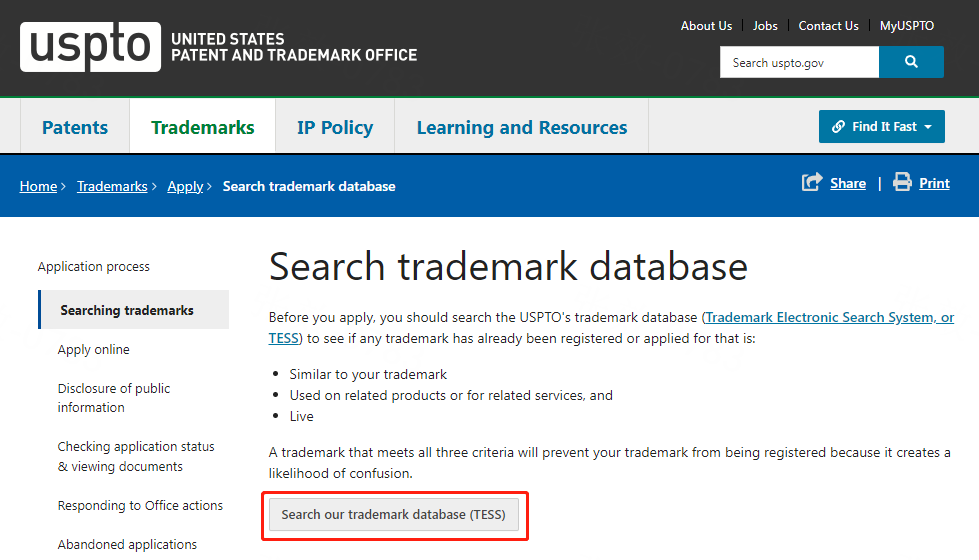Open Learning and Resources menu
This screenshot has width=979, height=560.
(522, 127)
